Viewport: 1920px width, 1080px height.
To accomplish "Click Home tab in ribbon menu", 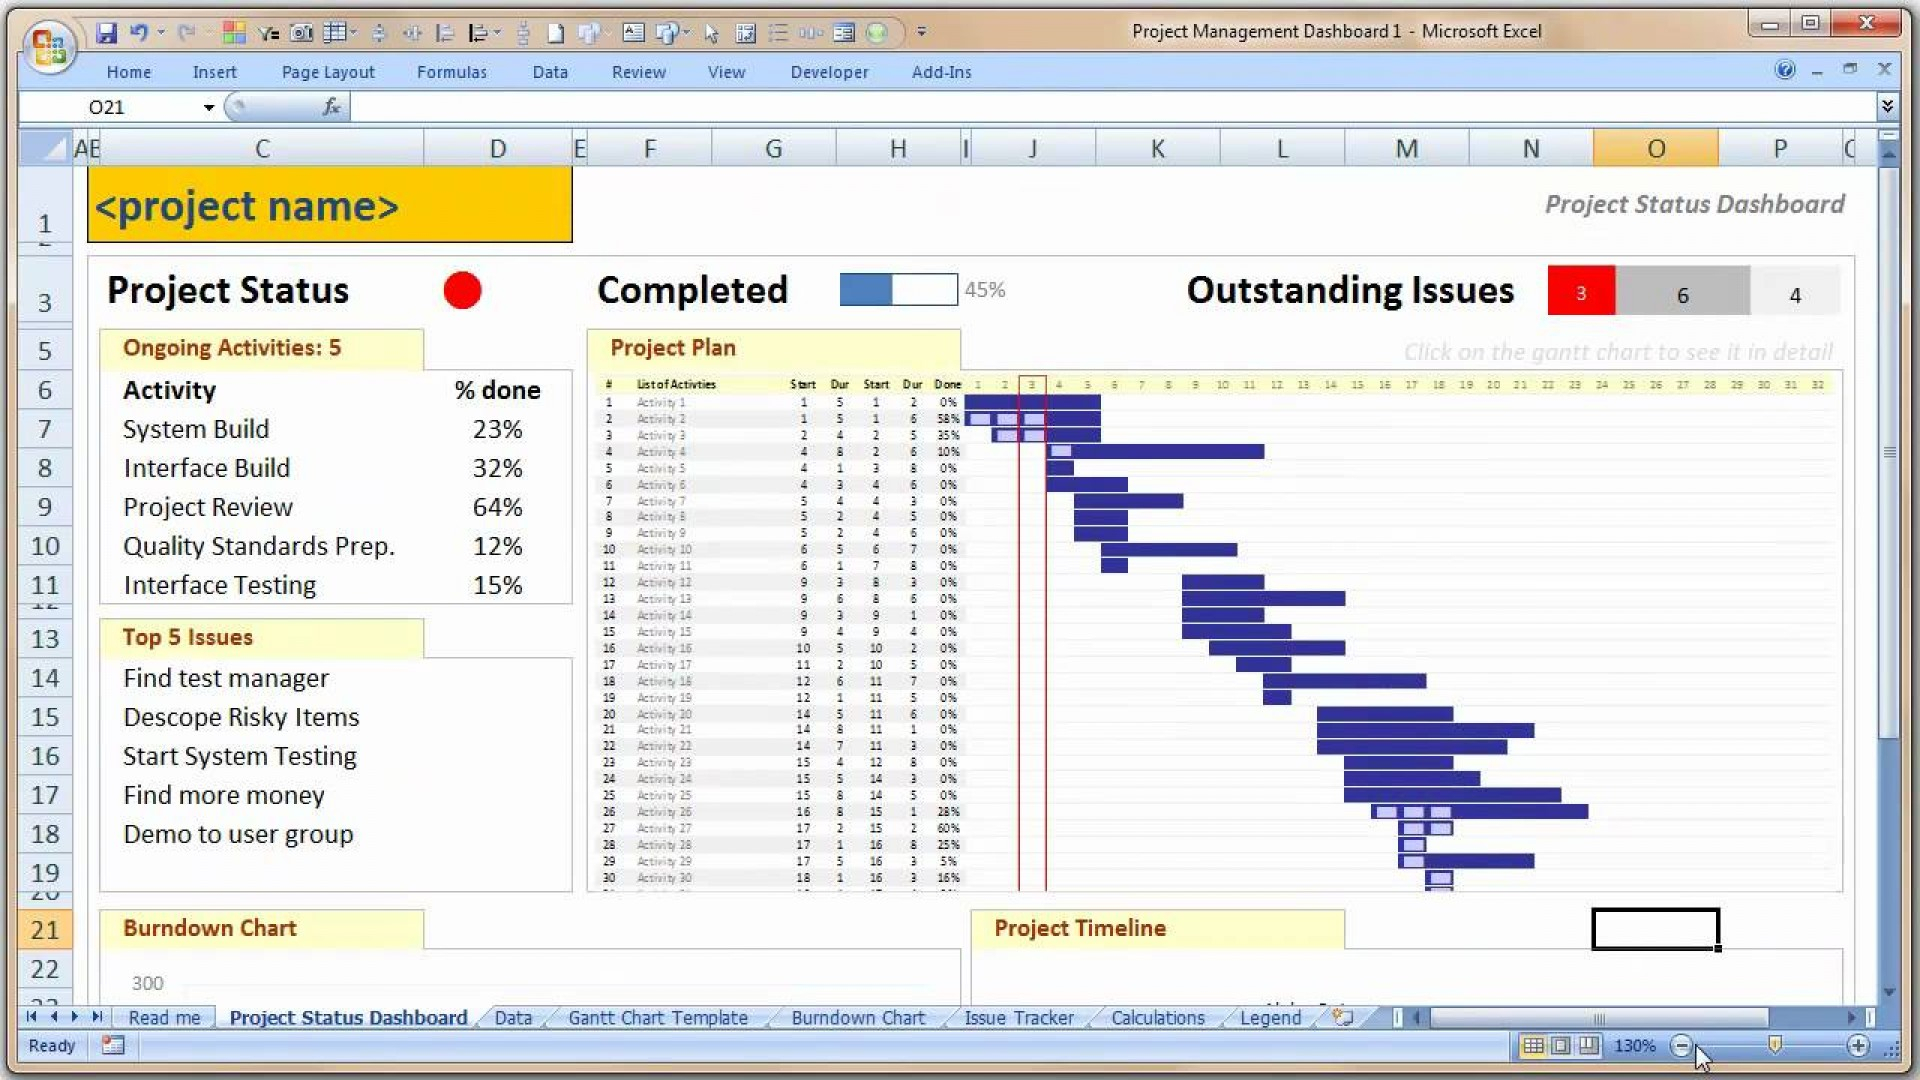I will 128,71.
